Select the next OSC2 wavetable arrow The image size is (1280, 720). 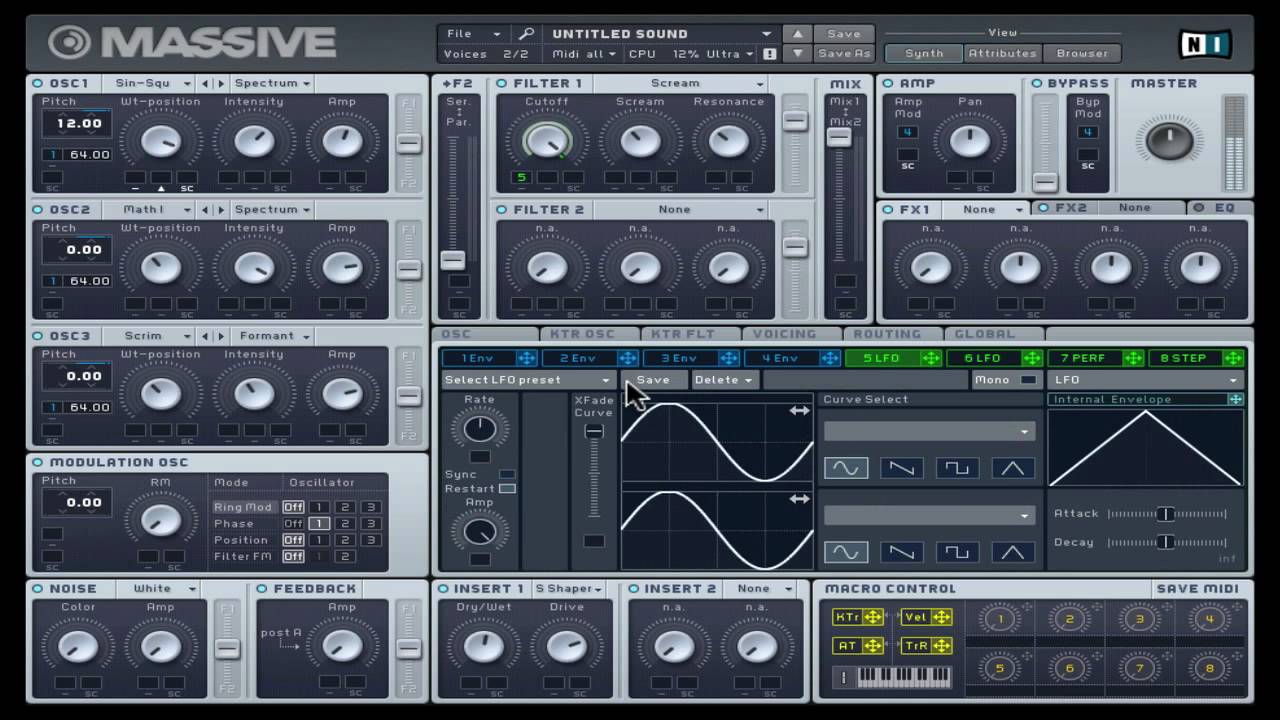click(x=221, y=210)
